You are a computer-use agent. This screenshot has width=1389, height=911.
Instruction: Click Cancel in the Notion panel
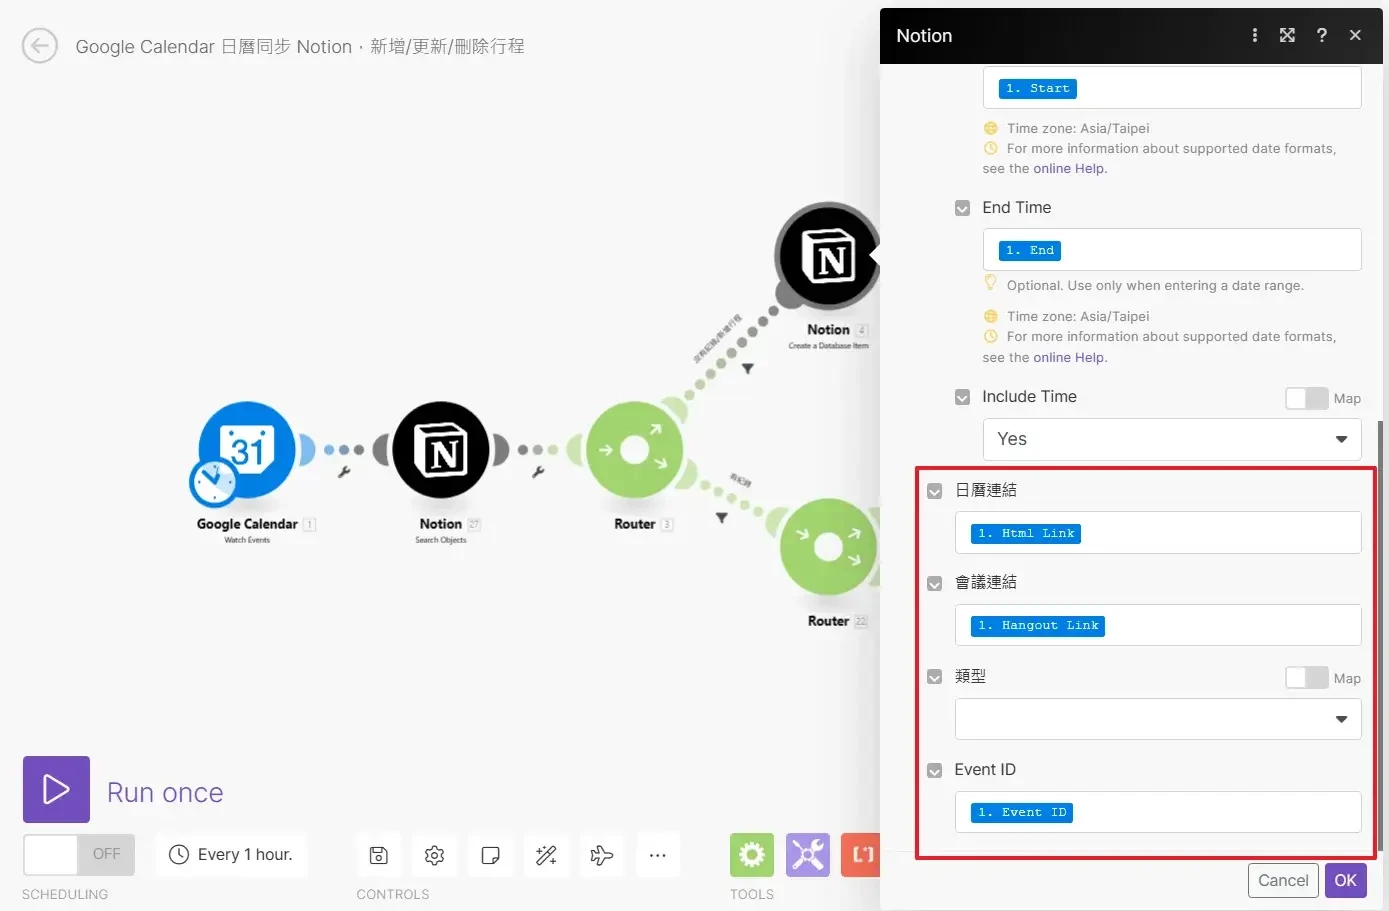(1283, 880)
